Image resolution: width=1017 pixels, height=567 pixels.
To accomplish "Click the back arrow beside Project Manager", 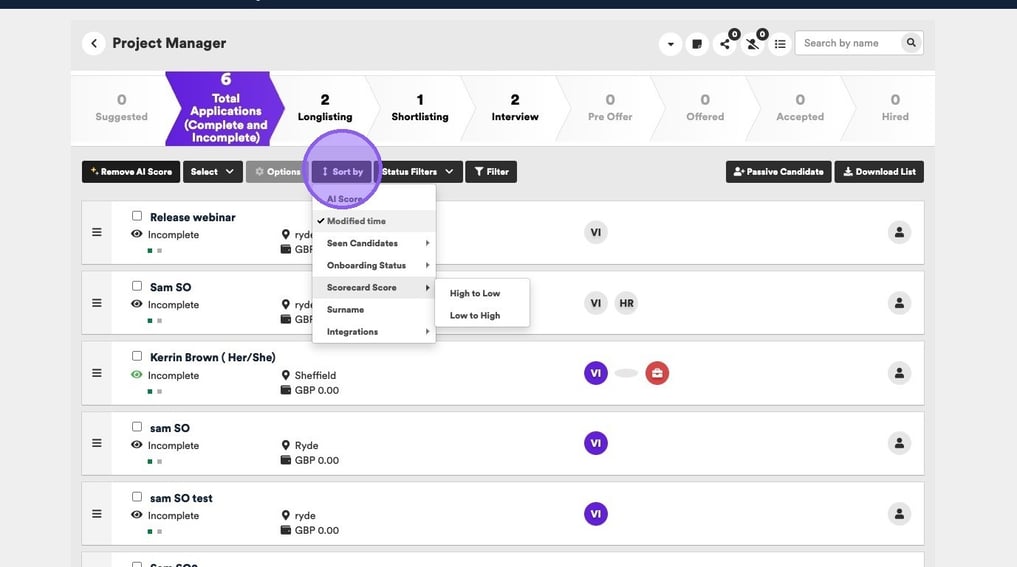I will (94, 43).
